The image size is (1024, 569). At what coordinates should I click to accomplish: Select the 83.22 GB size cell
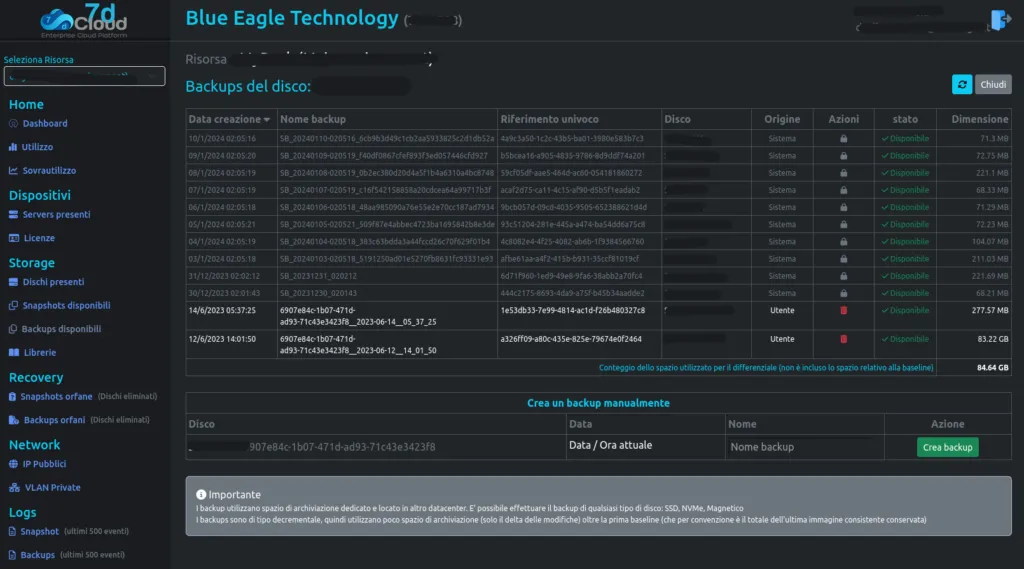click(x=993, y=339)
